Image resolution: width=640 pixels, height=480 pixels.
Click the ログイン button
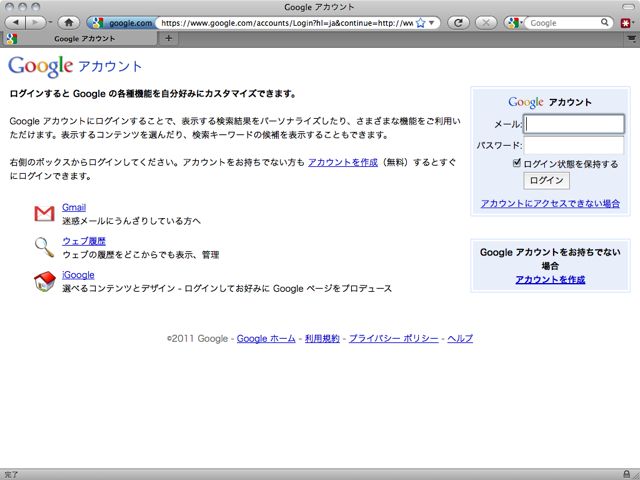point(546,180)
